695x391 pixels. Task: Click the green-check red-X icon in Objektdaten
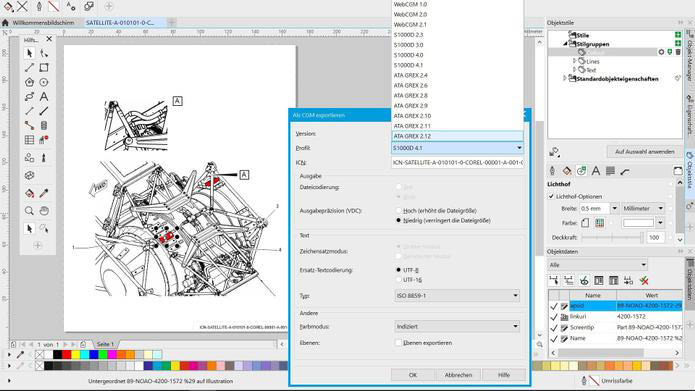pos(644,280)
